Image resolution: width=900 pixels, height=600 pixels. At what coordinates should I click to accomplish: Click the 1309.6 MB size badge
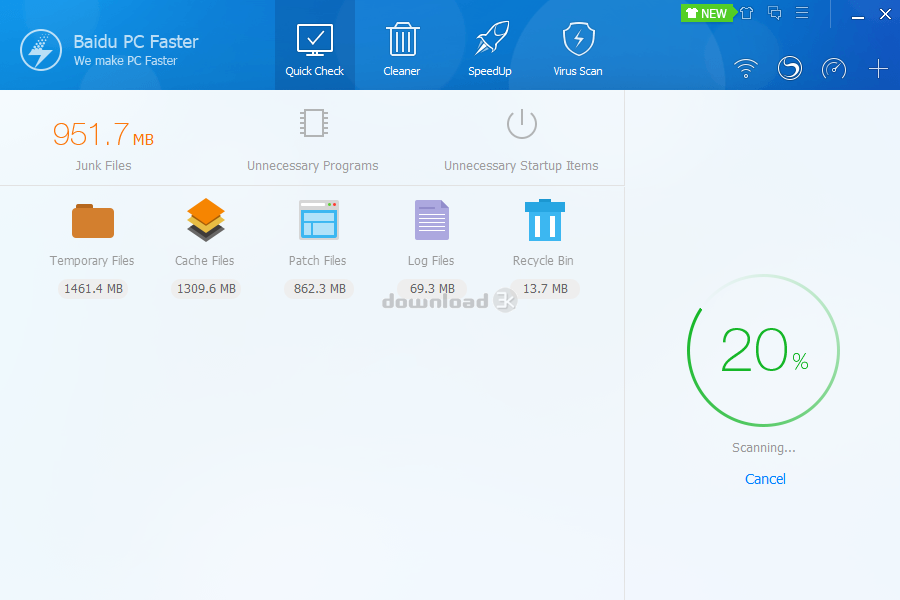pos(206,289)
